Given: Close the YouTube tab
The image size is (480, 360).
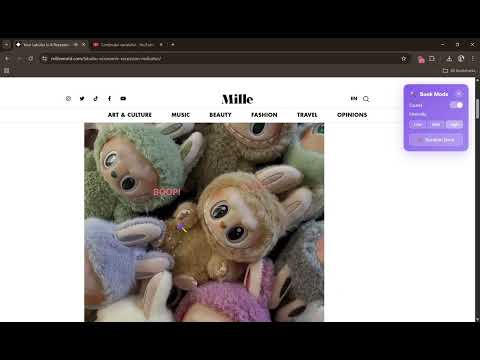Looking at the screenshot, I should [161, 44].
